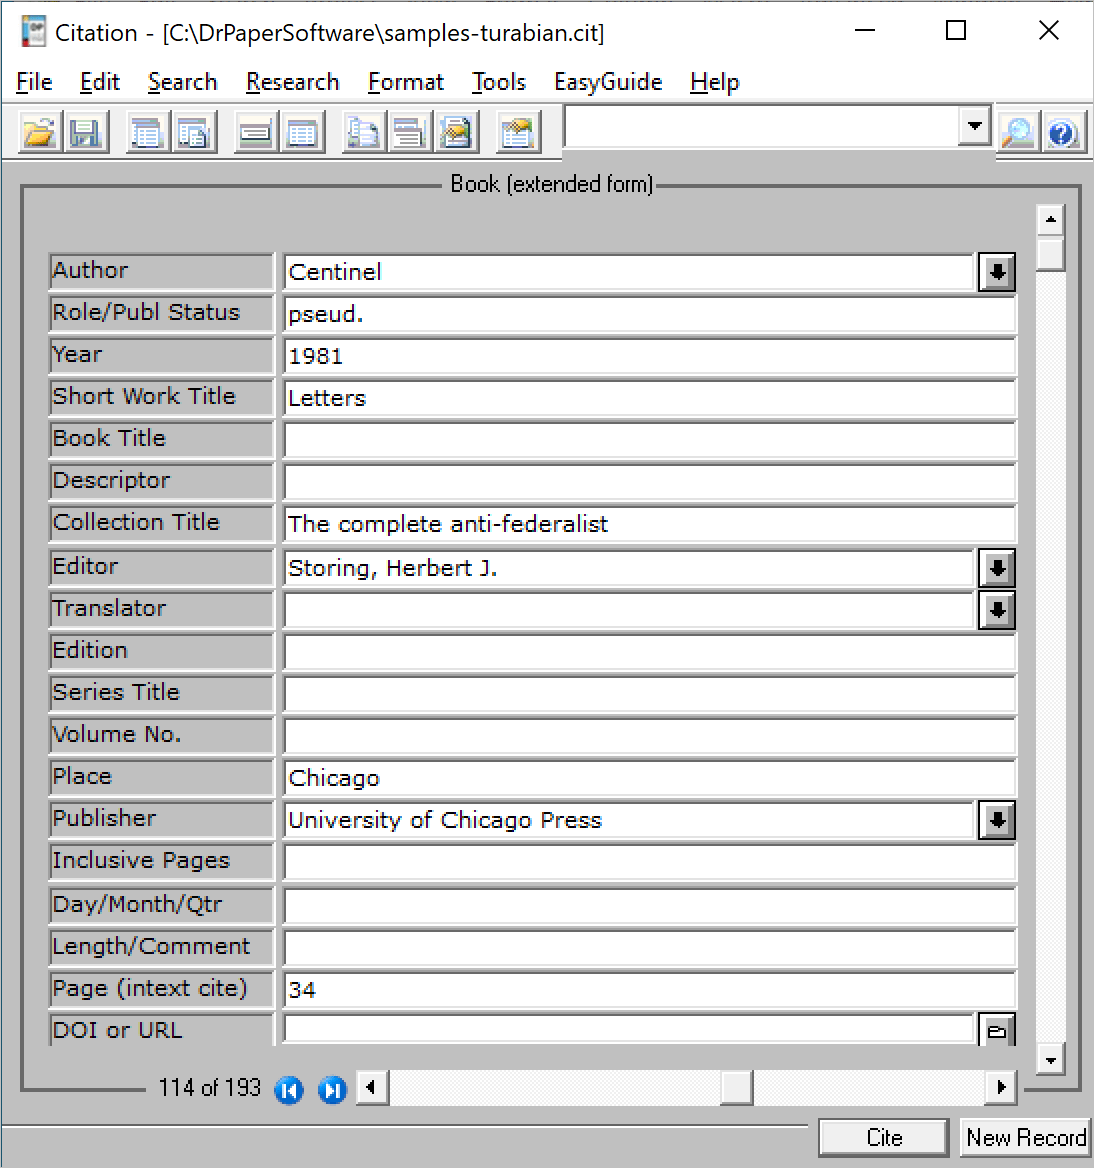Viewport: 1094px width, 1168px height.
Task: Click the open file folder icon
Action: pos(40,132)
